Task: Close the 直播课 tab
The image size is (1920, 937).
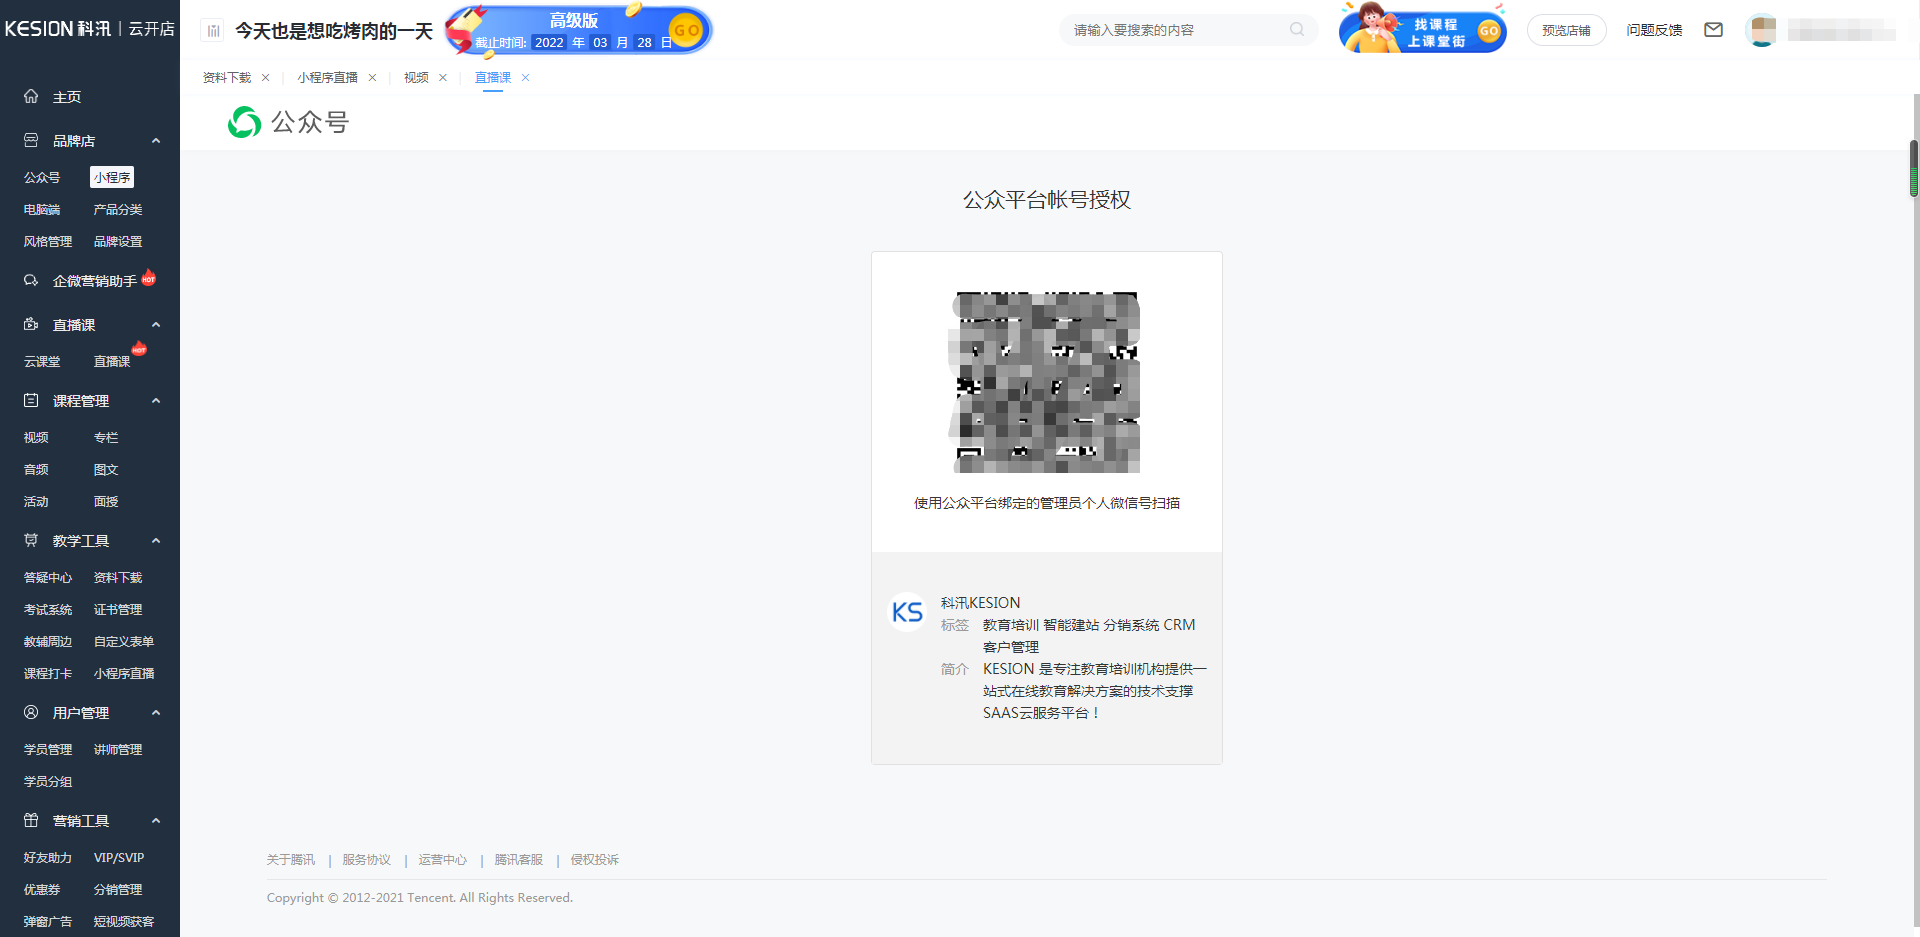Action: tap(525, 77)
